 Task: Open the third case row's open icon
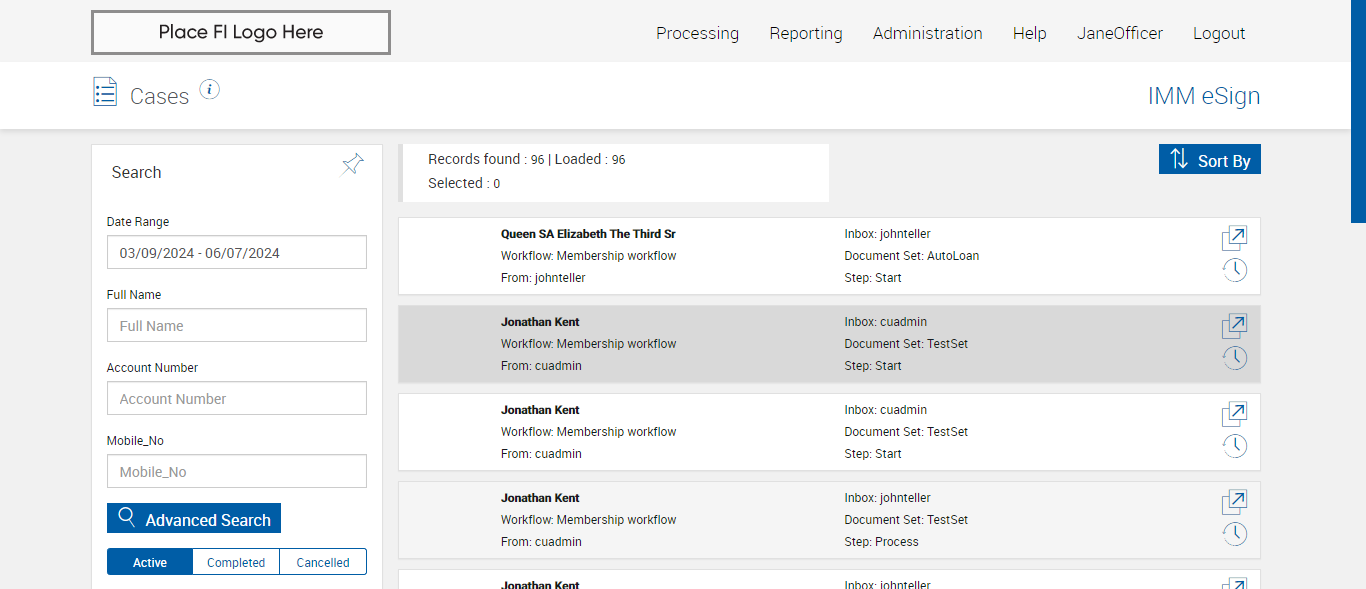1234,414
